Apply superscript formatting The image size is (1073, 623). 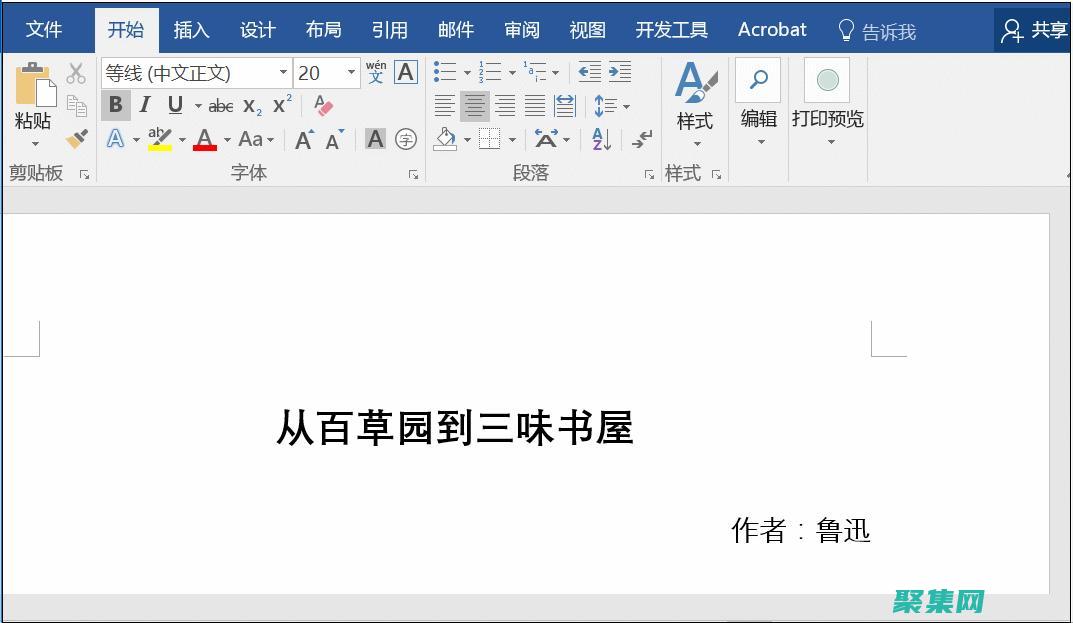tap(281, 104)
